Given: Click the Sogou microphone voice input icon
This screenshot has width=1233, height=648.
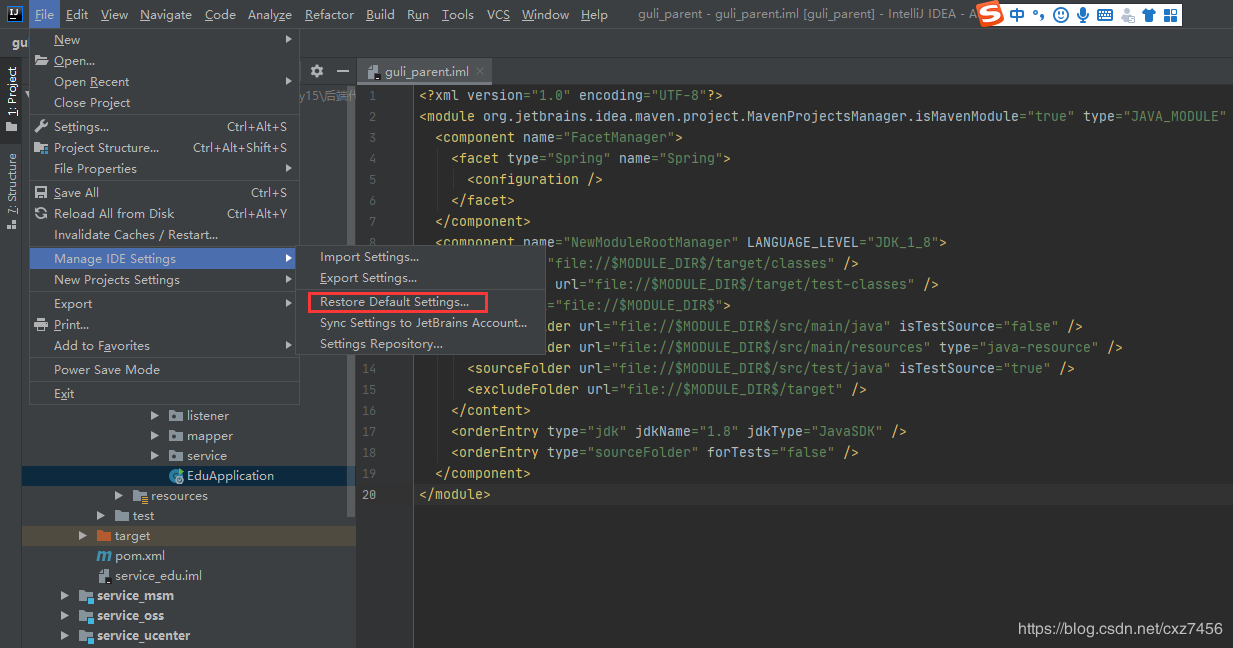Looking at the screenshot, I should [x=1082, y=15].
